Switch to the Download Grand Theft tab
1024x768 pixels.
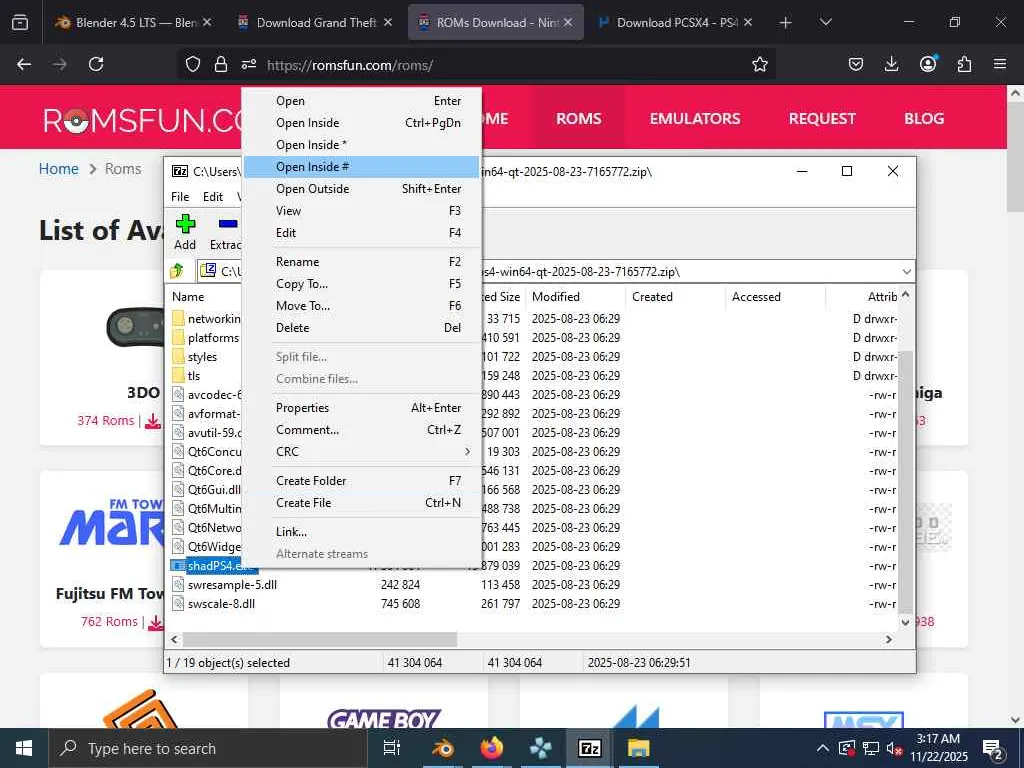pos(315,23)
